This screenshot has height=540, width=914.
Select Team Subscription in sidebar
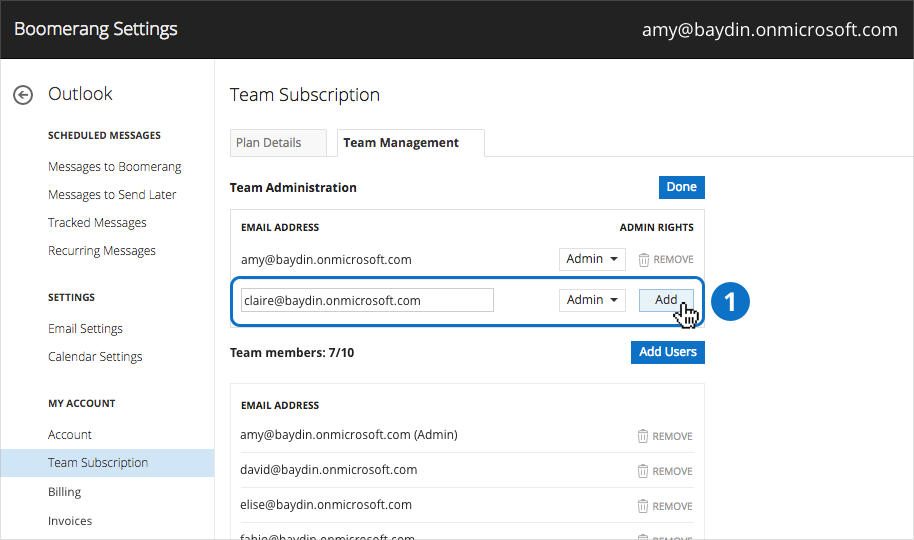pos(107,463)
